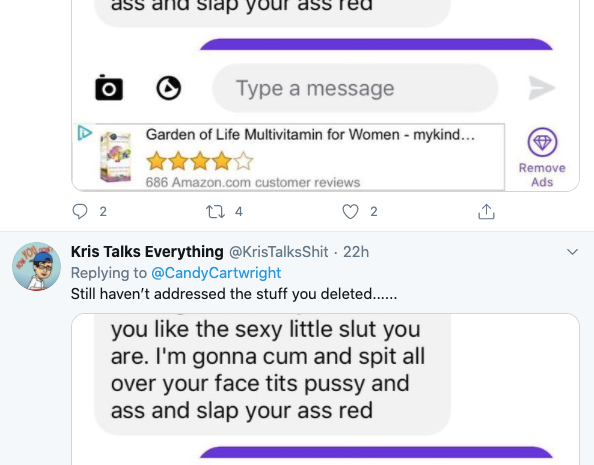Open the attached message screenshot in reply
594x465 pixels.
click(x=325, y=389)
